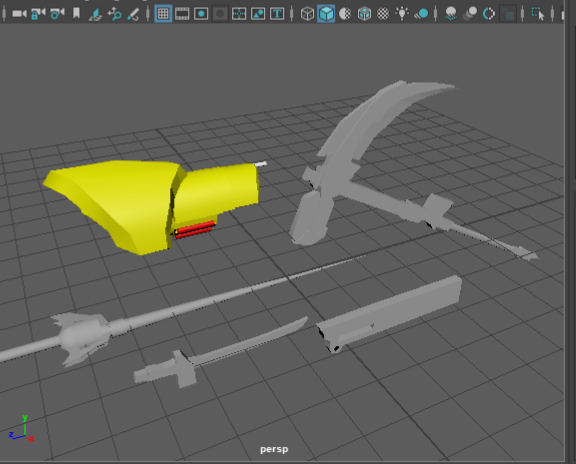Select Smooth Shade All cube icon

(326, 14)
